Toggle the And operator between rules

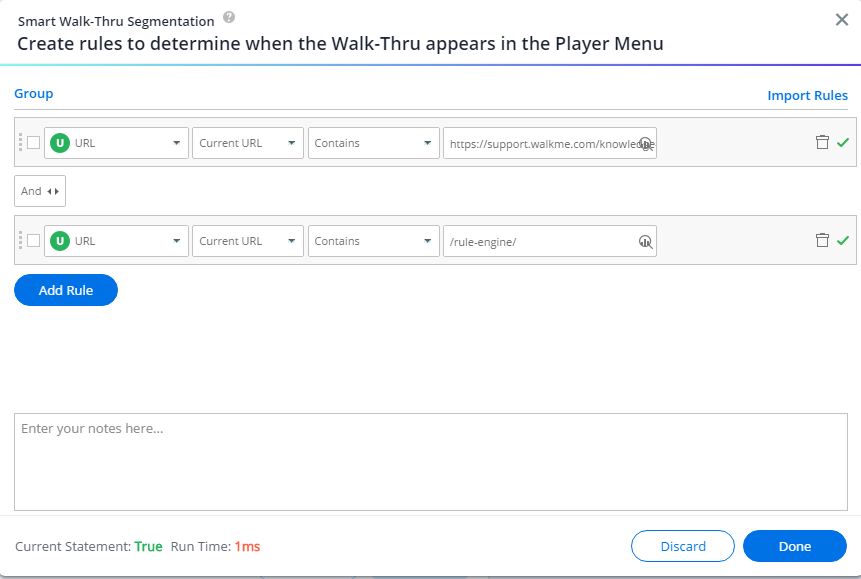[x=40, y=191]
